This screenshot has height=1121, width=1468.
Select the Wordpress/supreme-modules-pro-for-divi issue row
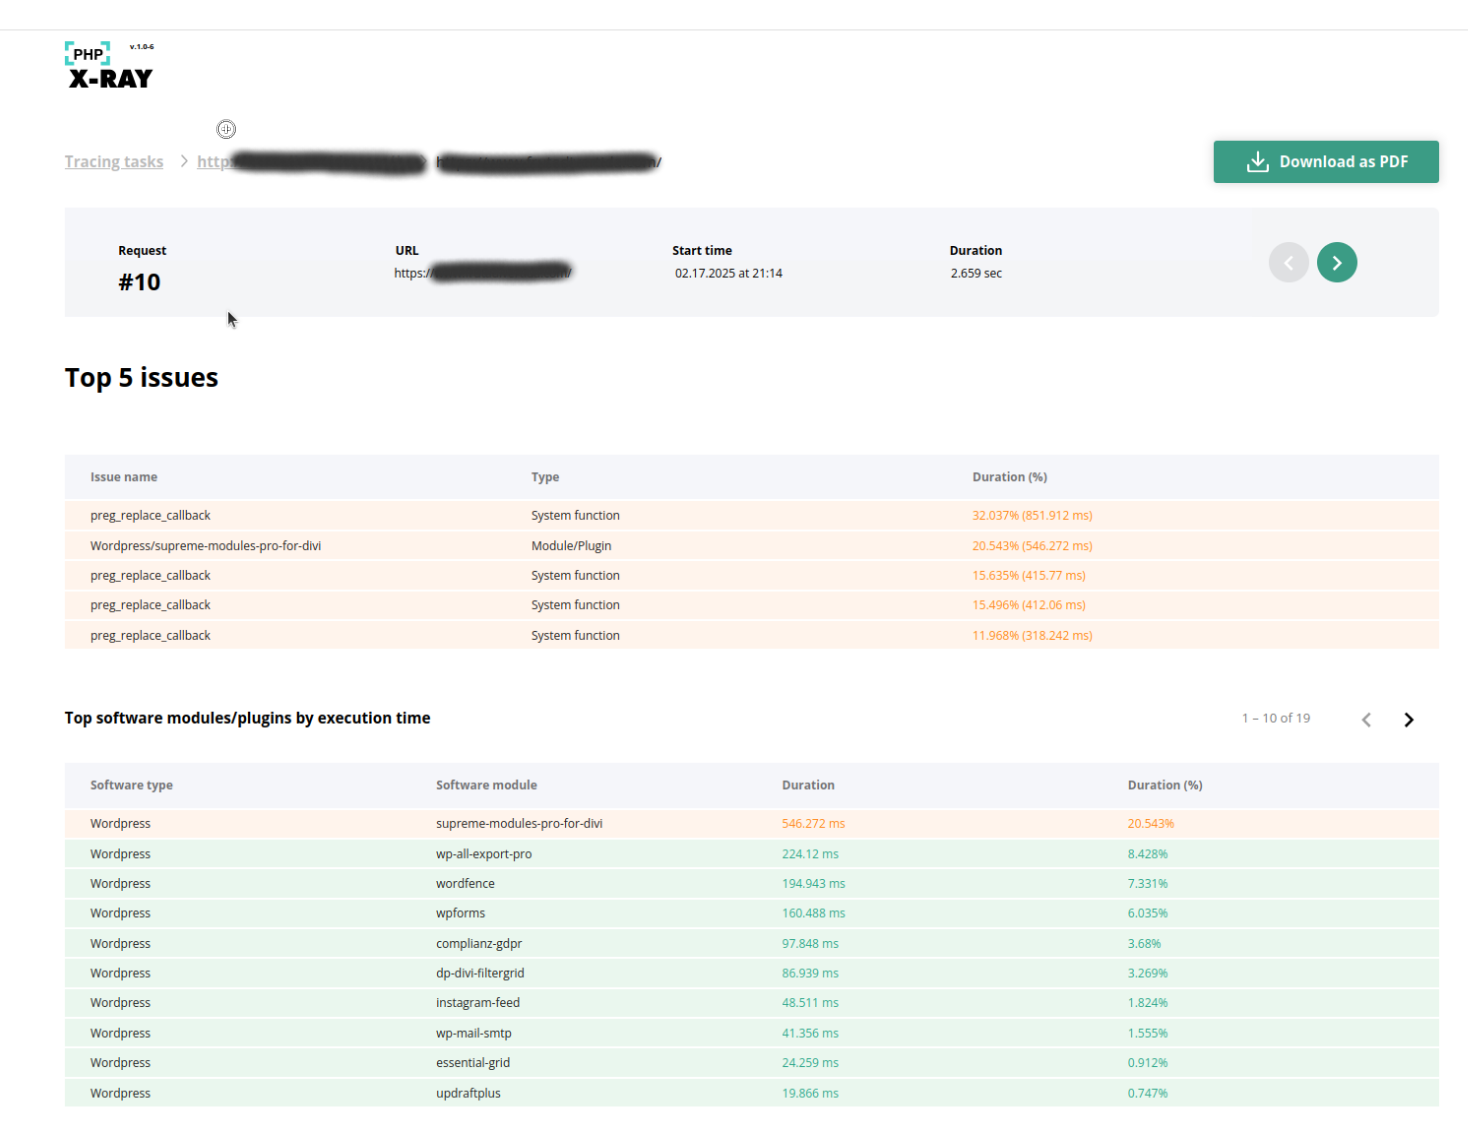(752, 546)
